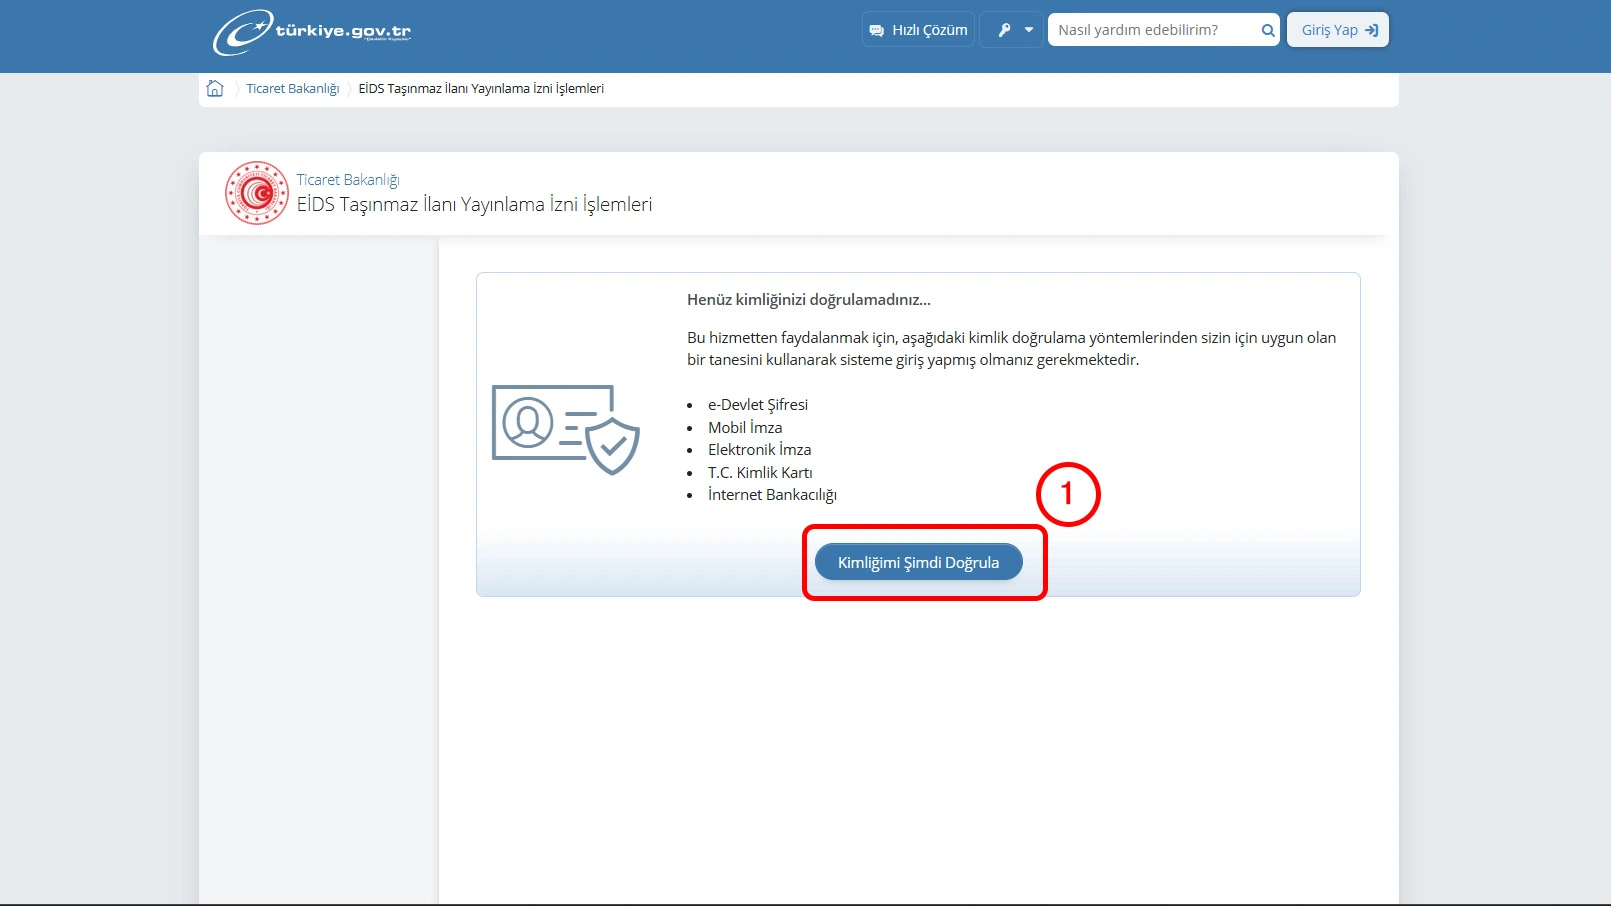The width and height of the screenshot is (1611, 906).
Task: Go to the home breadcrumb icon
Action: (x=215, y=88)
